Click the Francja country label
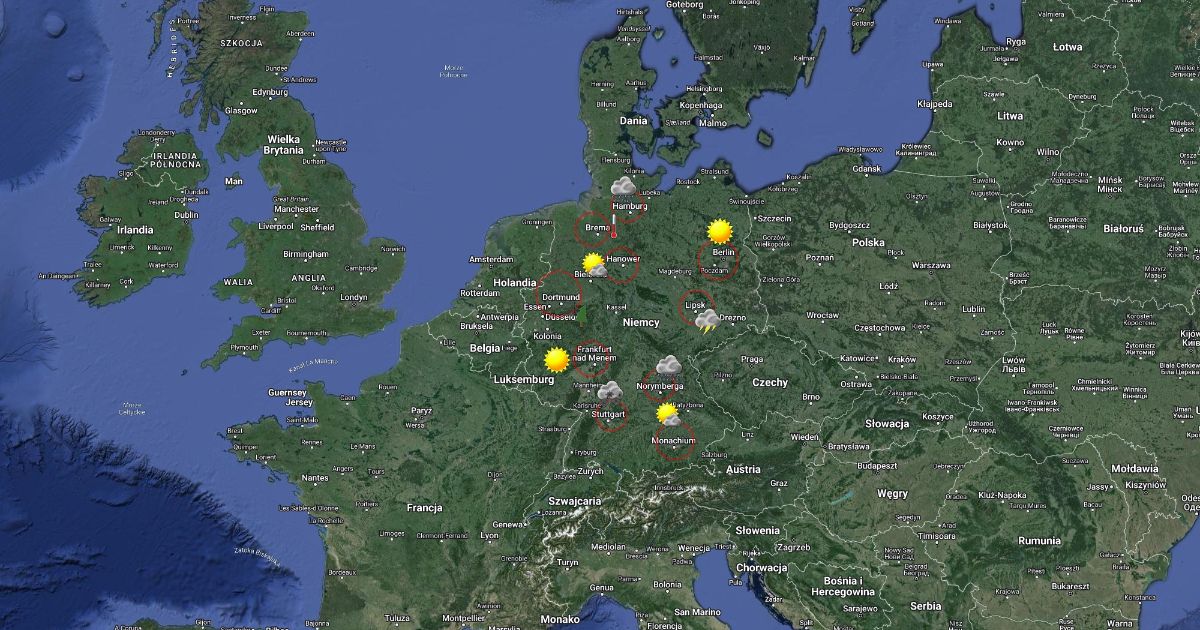 point(424,507)
